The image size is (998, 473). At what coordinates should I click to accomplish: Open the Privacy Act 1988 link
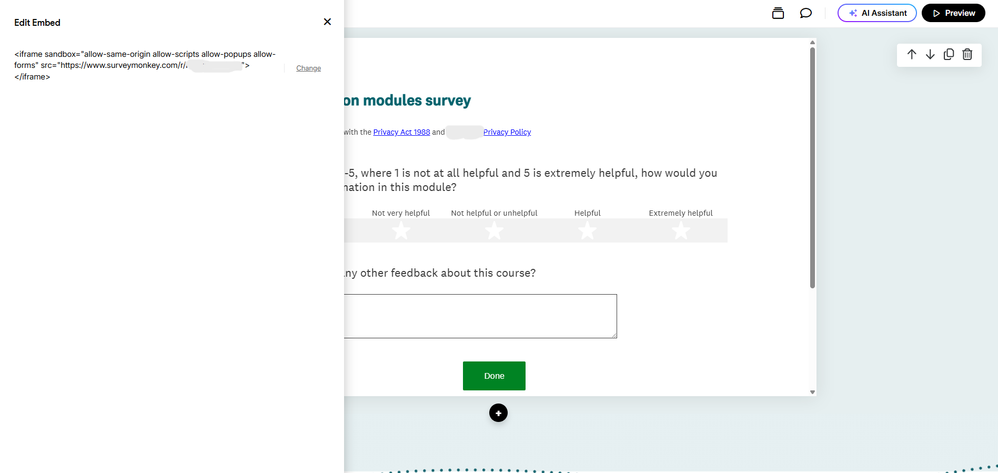pos(401,132)
